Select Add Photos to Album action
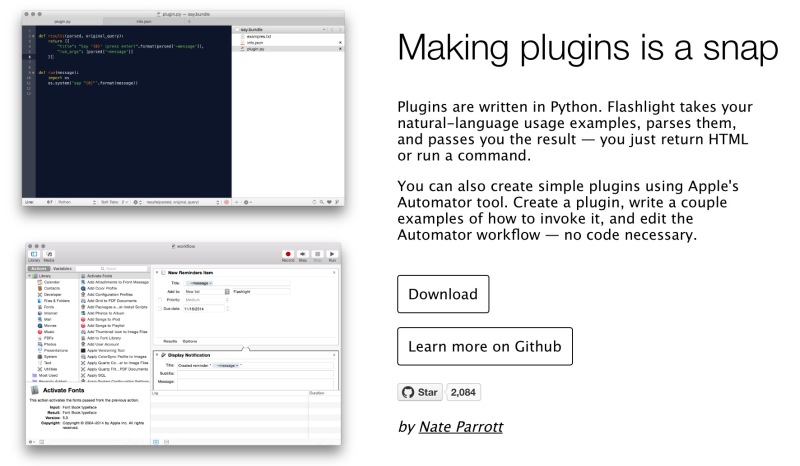This screenshot has width=800, height=466. (x=103, y=313)
